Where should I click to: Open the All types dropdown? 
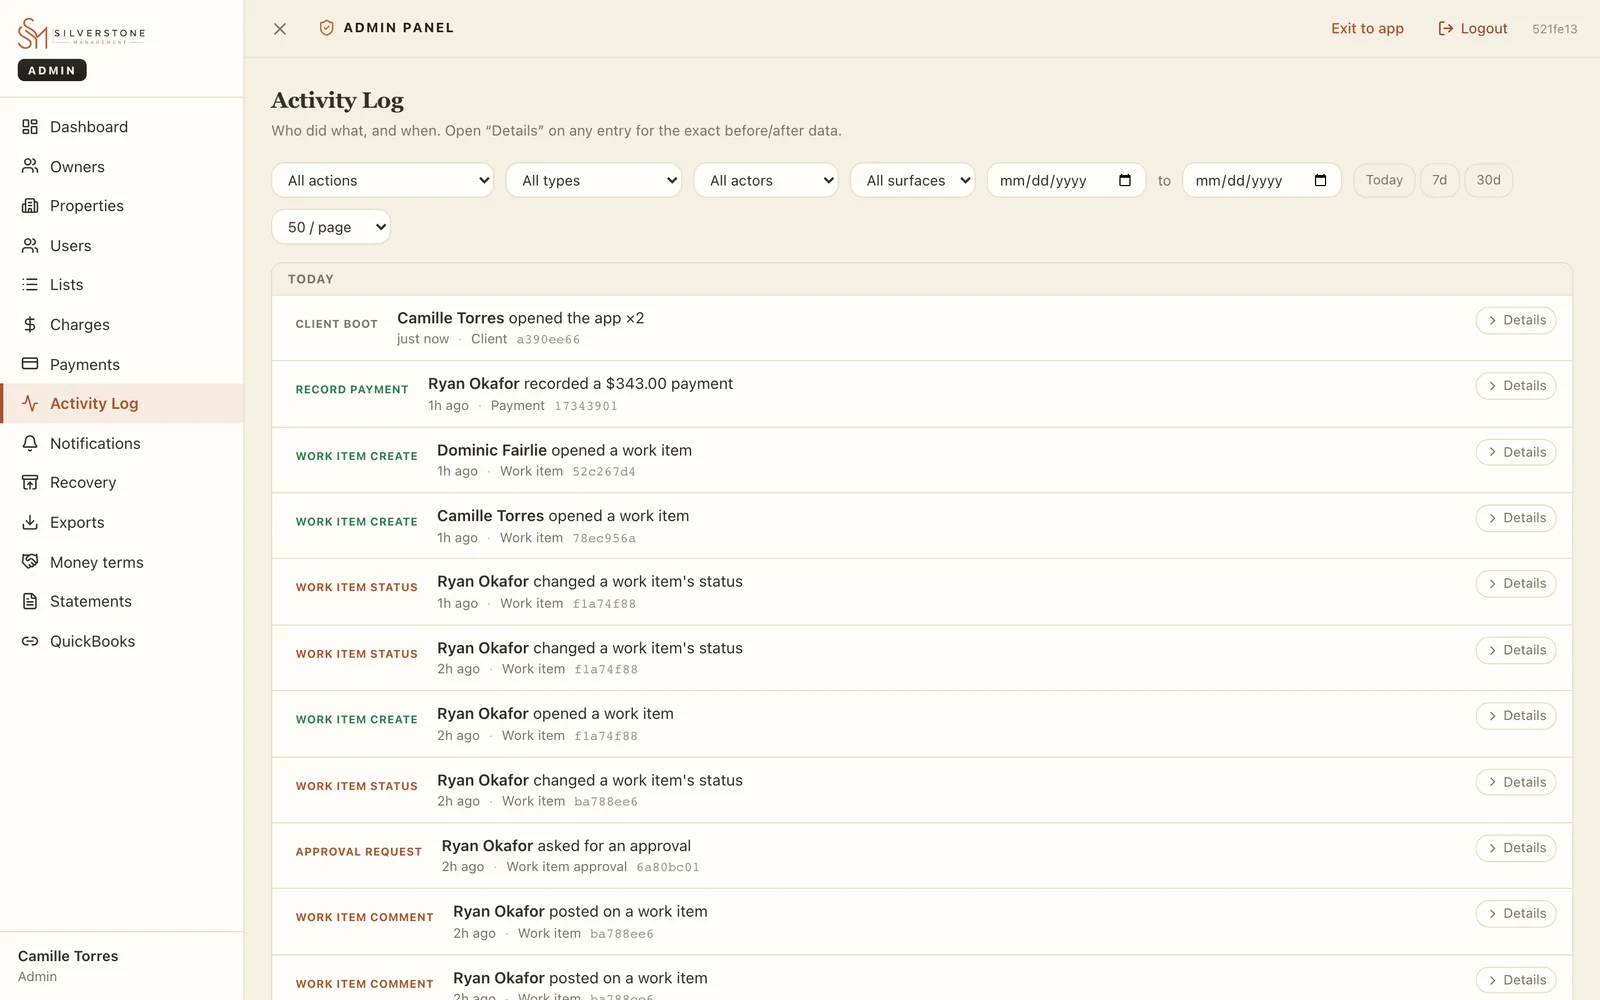594,180
